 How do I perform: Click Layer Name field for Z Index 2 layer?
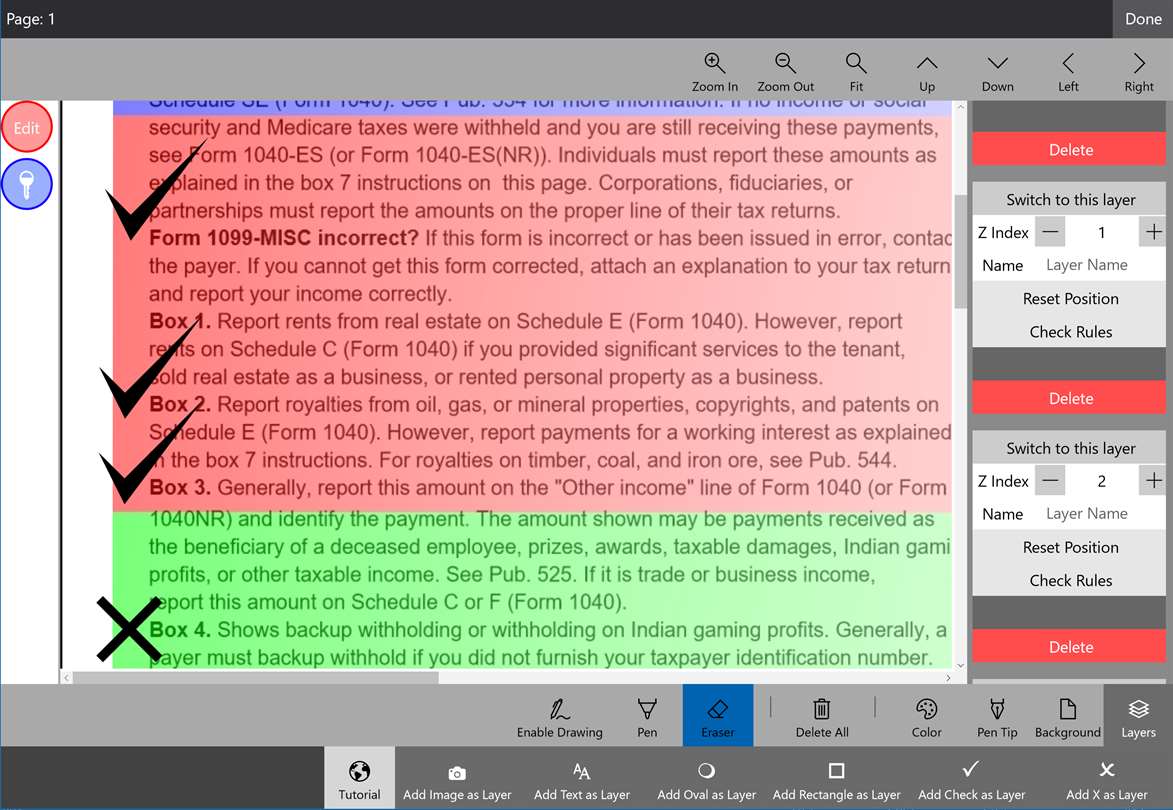1101,514
